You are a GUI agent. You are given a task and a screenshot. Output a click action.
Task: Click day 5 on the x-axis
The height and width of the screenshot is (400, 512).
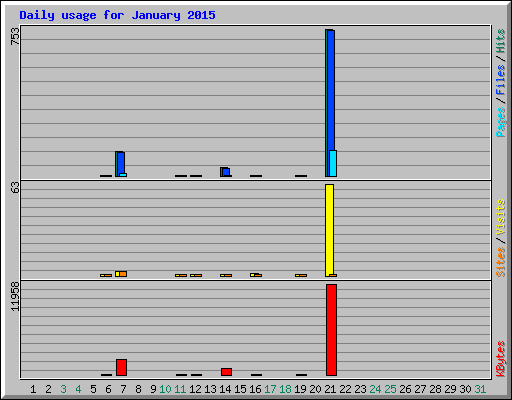pos(93,389)
